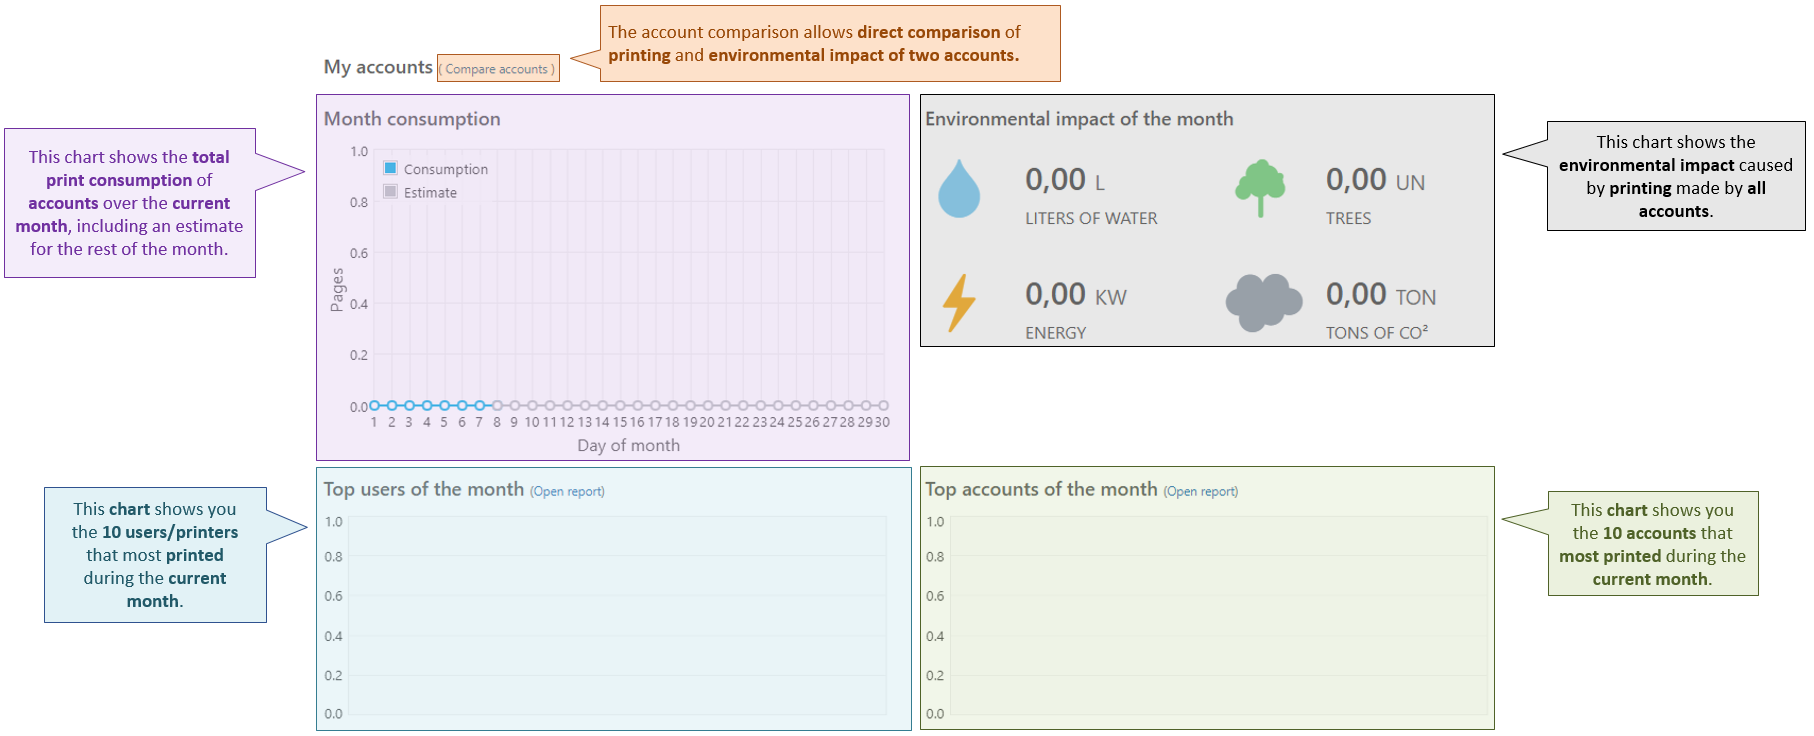This screenshot has height=736, width=1814.
Task: Select day 7 consumption data point
Action: tap(480, 405)
